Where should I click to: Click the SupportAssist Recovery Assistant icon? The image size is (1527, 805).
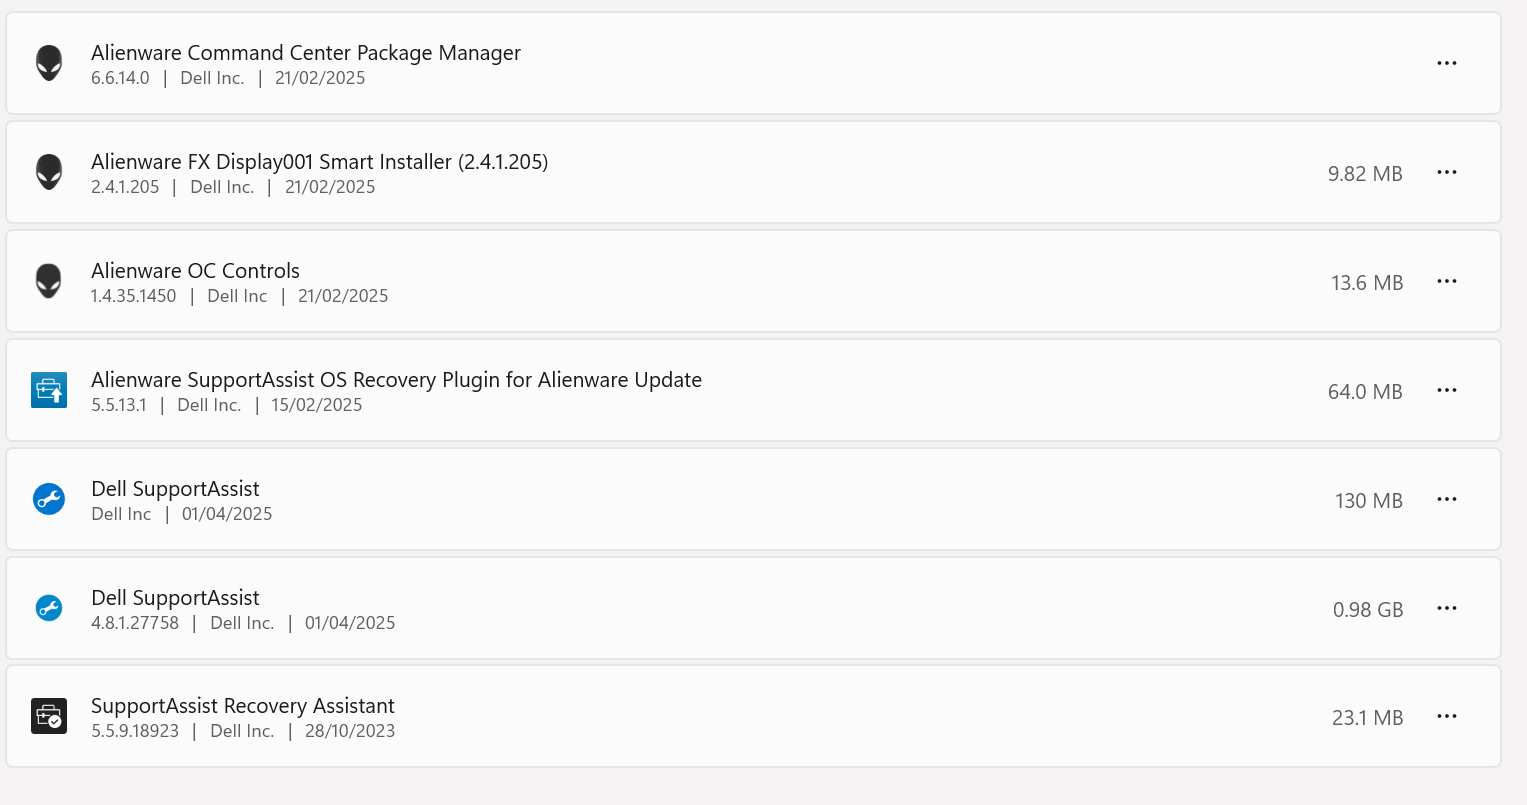point(49,716)
